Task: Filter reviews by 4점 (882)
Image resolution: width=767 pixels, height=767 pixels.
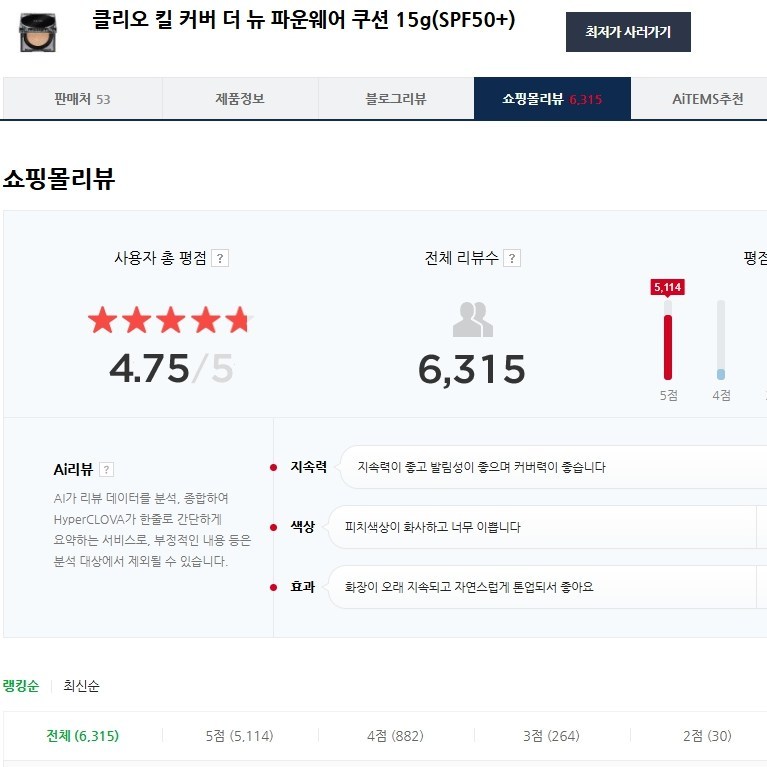Action: tap(395, 736)
